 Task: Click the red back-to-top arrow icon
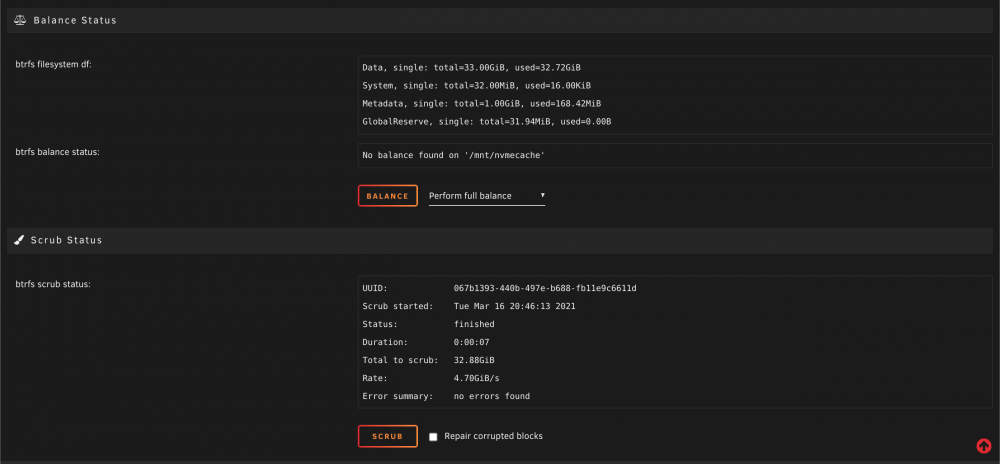pos(983,446)
